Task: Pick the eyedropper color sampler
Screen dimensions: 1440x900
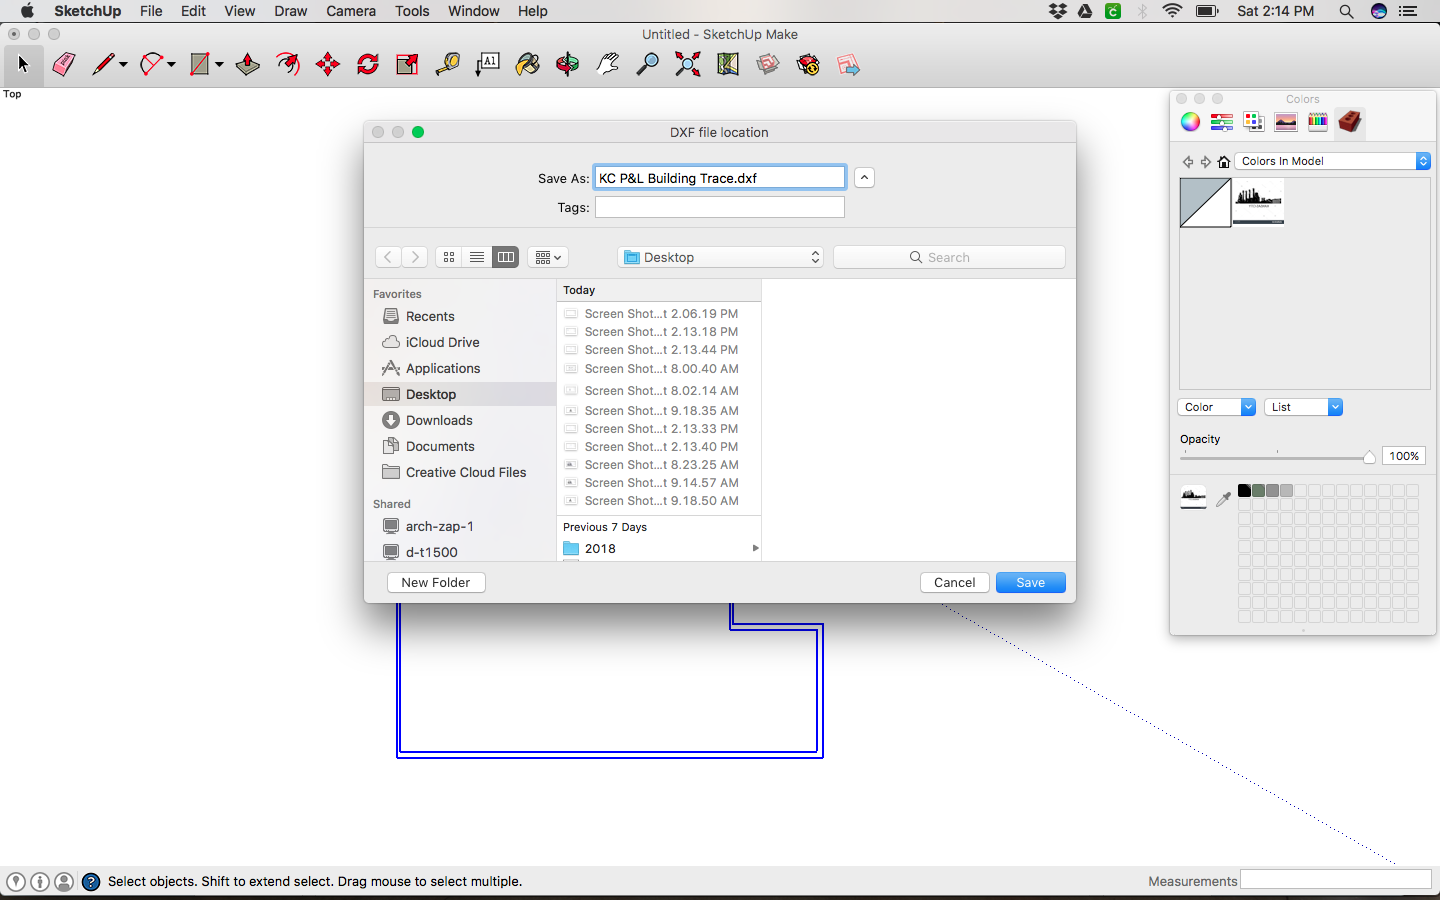Action: [1223, 498]
